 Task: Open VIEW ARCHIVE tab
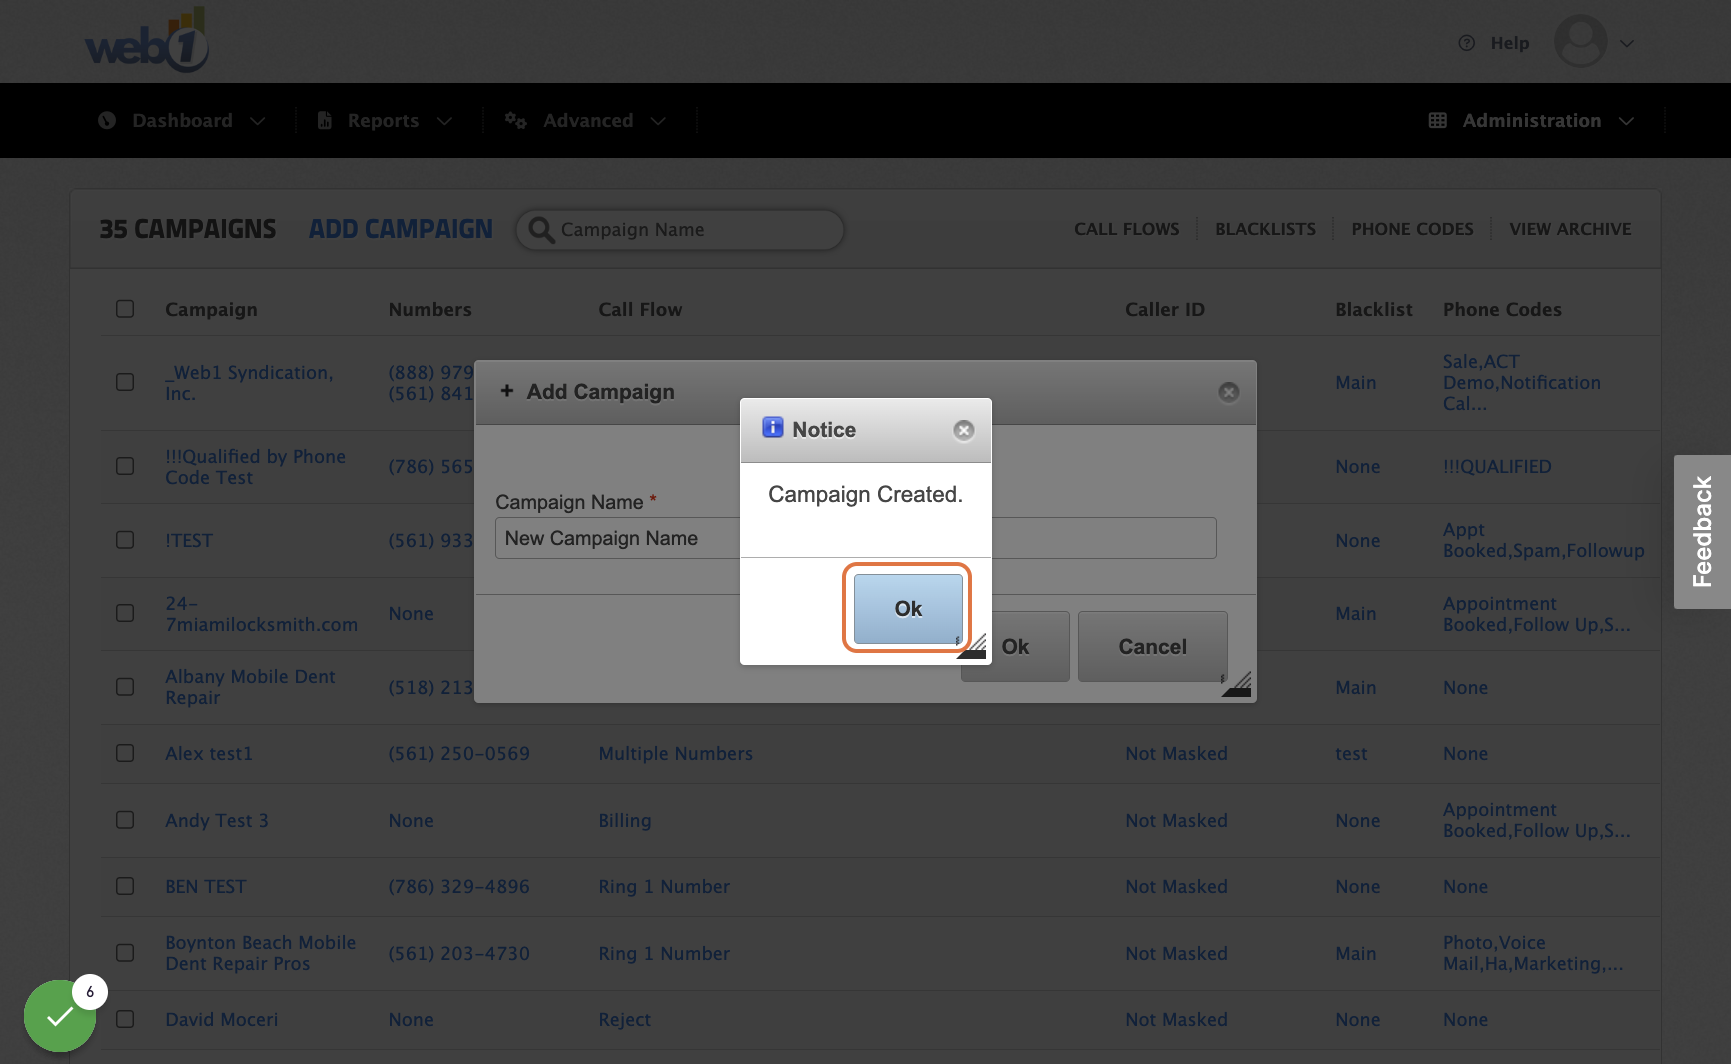[x=1570, y=229]
